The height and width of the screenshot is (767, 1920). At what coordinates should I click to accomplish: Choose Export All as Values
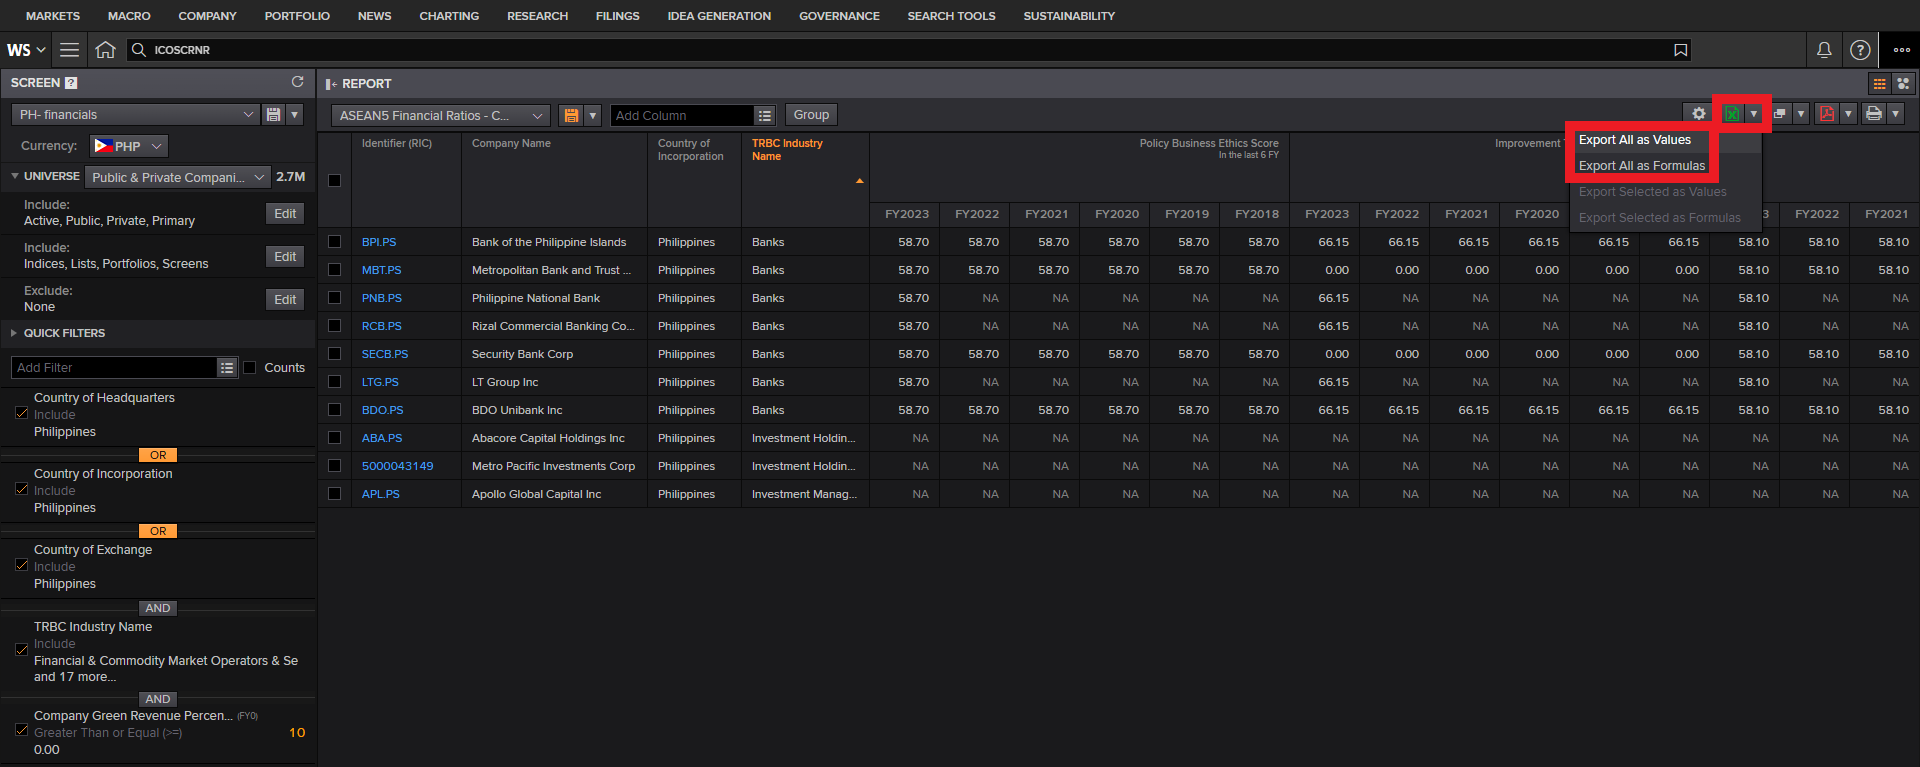pyautogui.click(x=1635, y=140)
